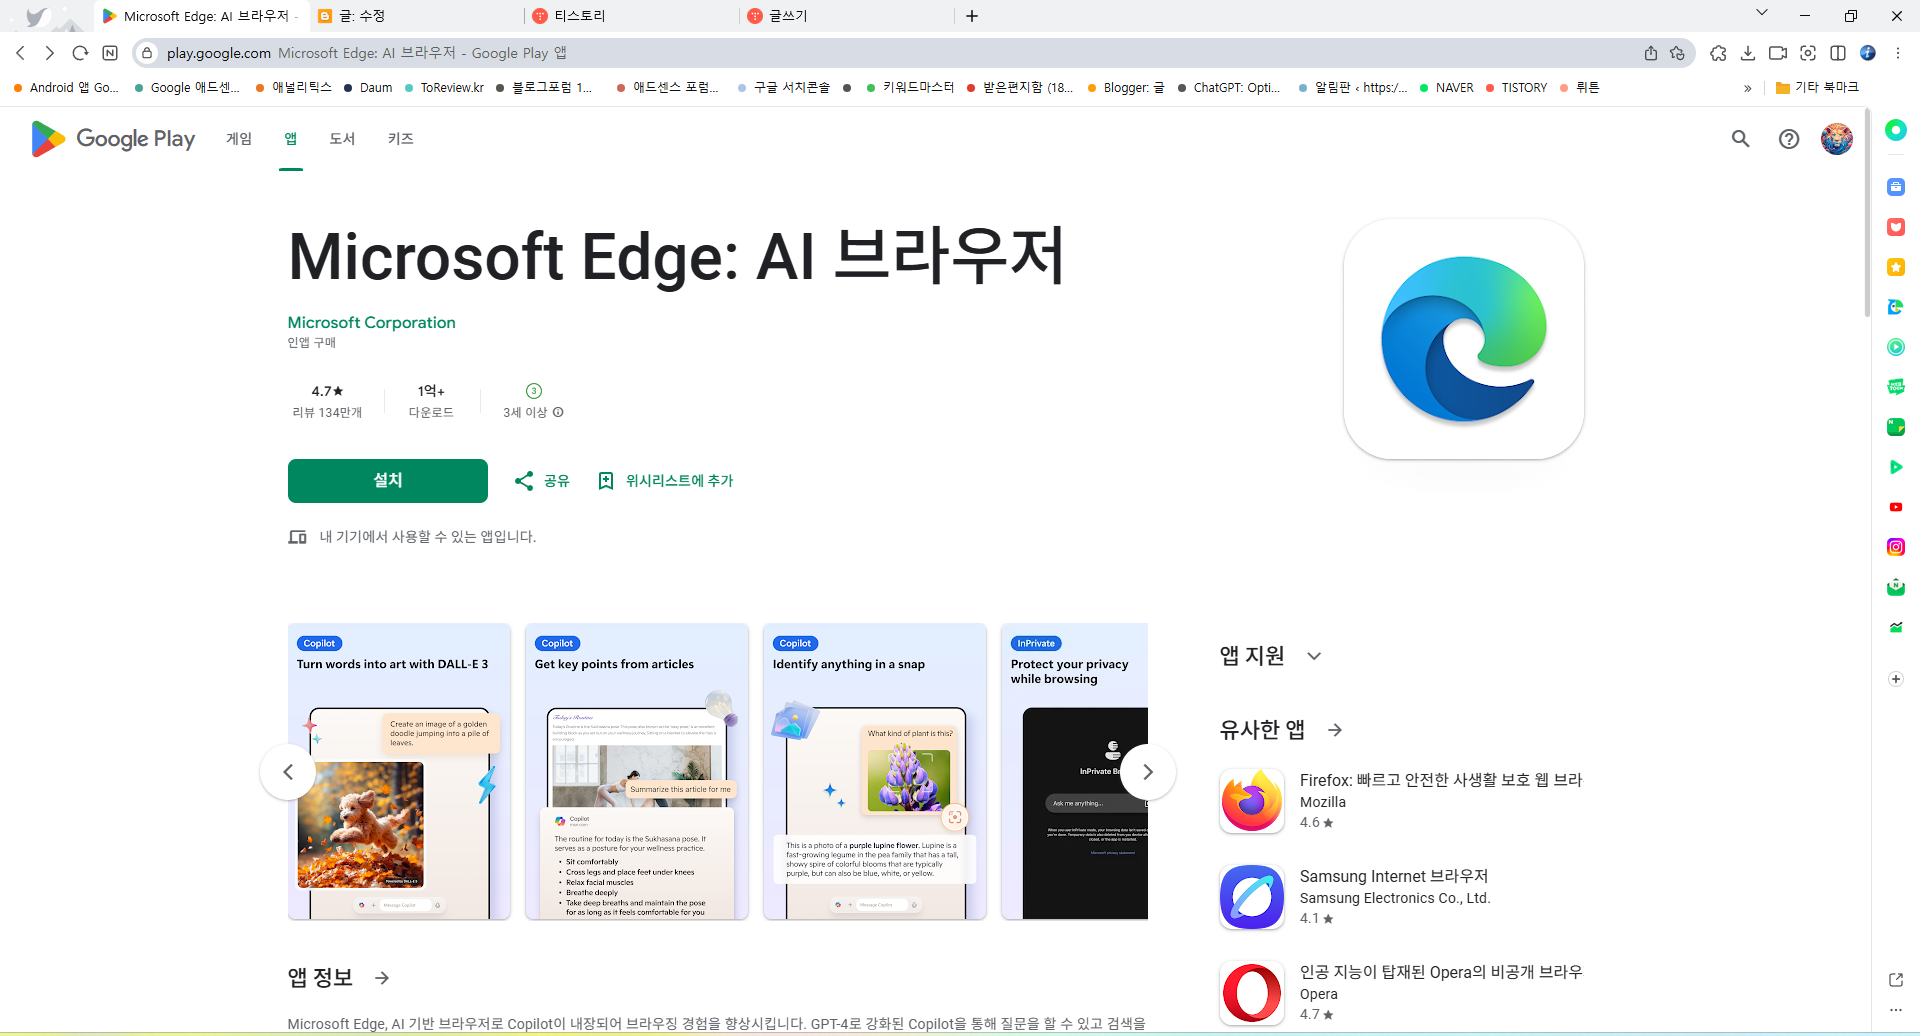The image size is (1920, 1036).
Task: Open the Webtoon sidebar icon
Action: tap(1896, 387)
